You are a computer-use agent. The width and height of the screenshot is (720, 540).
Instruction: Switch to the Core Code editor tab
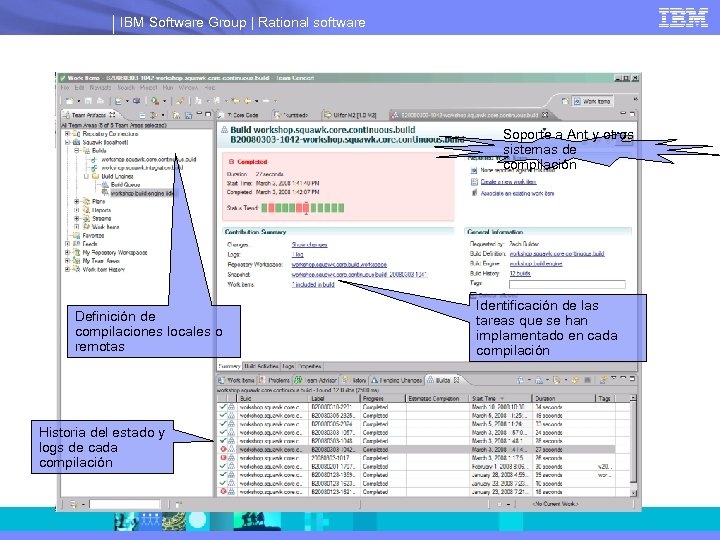[x=241, y=115]
